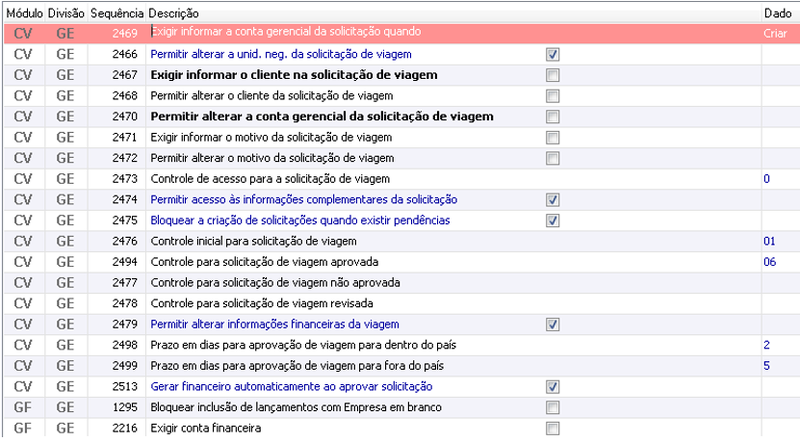Uncheck 'Bloquear a criação de solicitações' box
Image resolution: width=800 pixels, height=442 pixels.
(553, 220)
